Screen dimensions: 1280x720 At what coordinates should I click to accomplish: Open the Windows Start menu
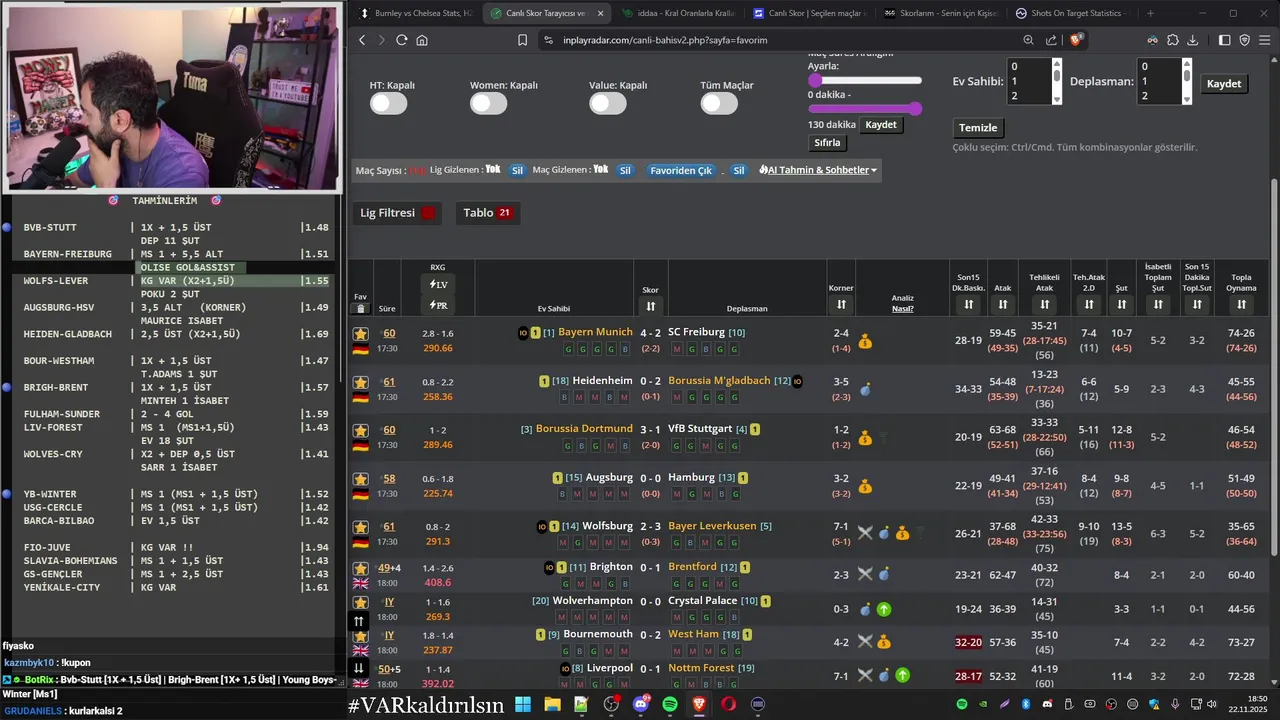(522, 704)
